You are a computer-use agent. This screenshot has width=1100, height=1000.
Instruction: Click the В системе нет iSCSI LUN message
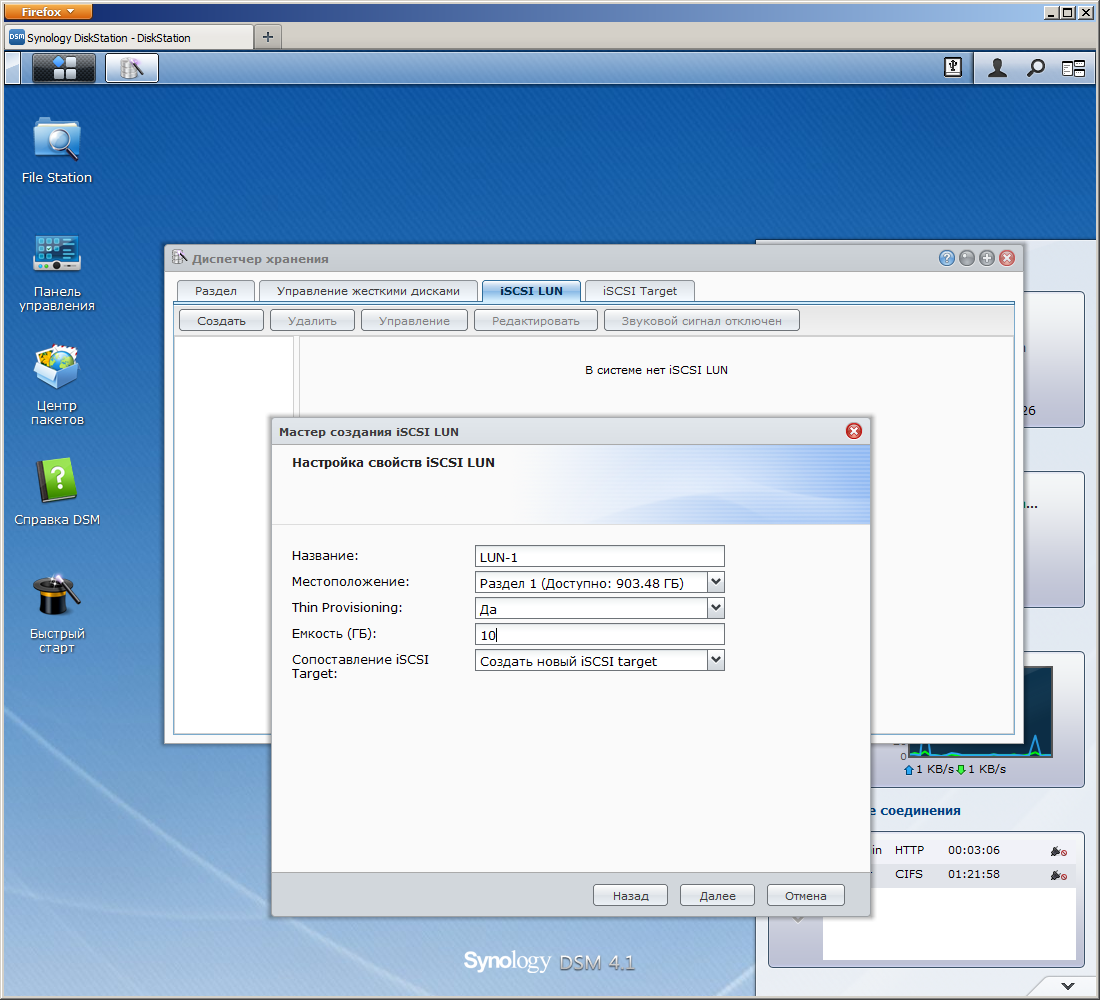tap(657, 370)
